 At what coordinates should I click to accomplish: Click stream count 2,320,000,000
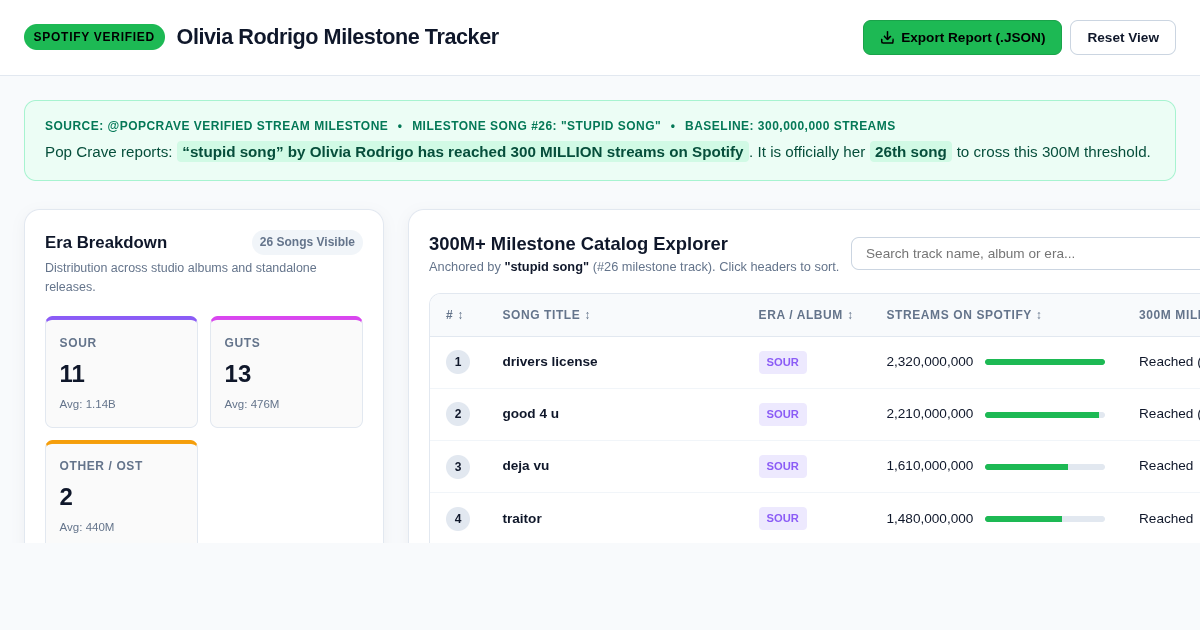pyautogui.click(x=930, y=362)
